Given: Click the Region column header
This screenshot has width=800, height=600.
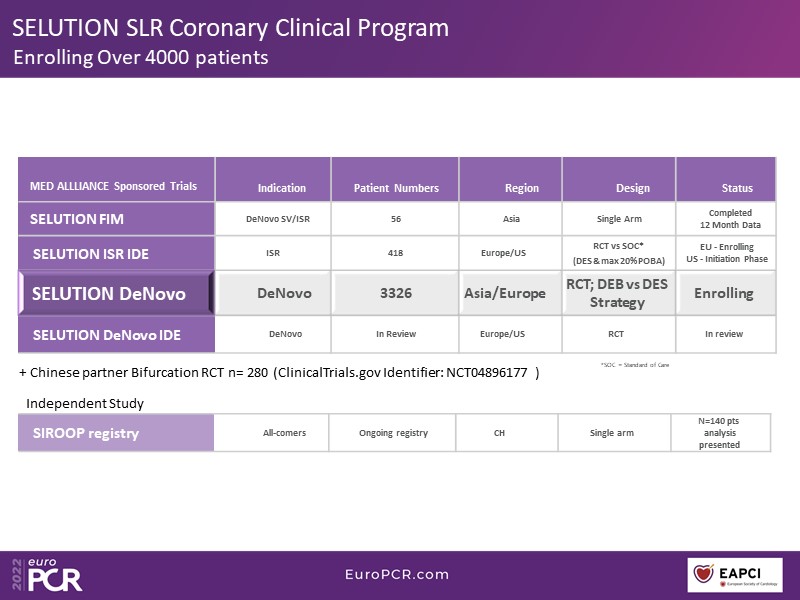Looking at the screenshot, I should (x=521, y=188).
